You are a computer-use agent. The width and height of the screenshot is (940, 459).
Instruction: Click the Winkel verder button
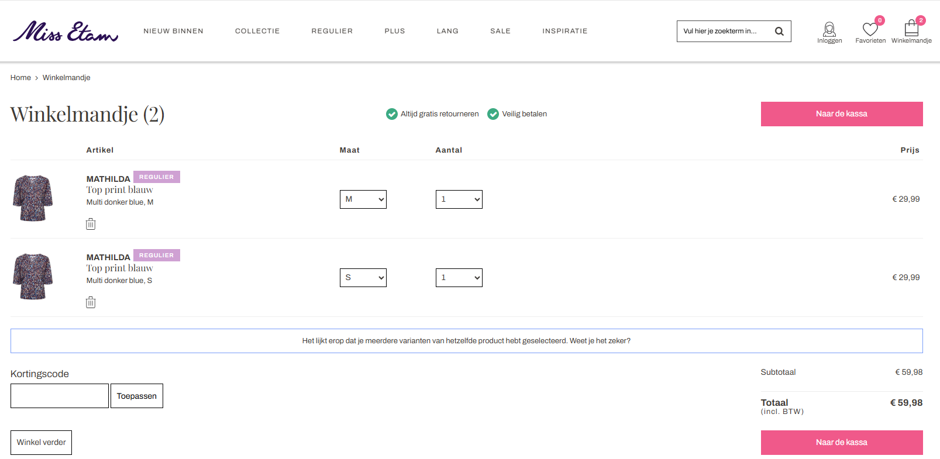[x=41, y=442]
